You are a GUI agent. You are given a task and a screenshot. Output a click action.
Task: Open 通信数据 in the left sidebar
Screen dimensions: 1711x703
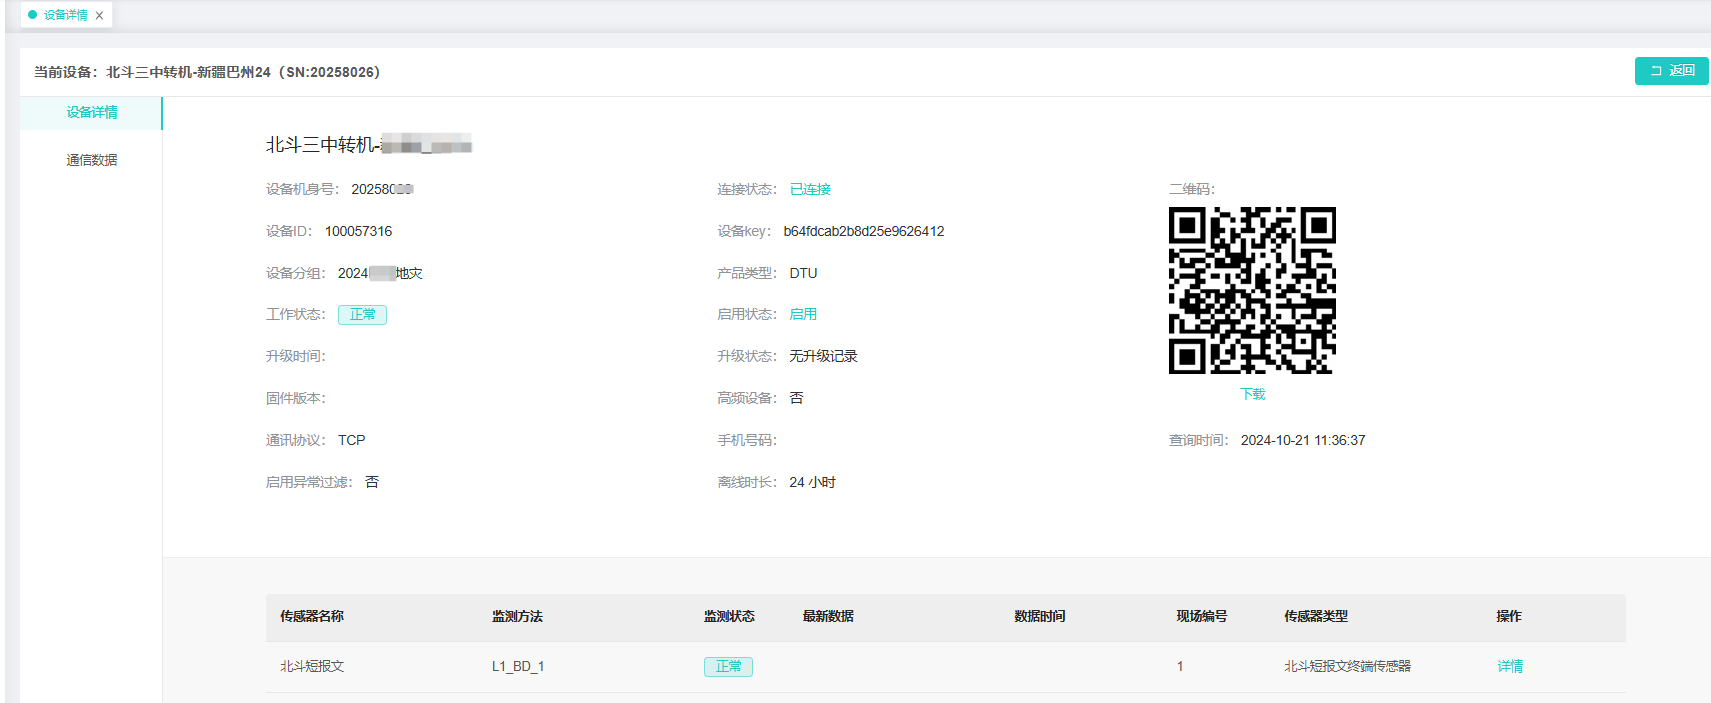92,160
